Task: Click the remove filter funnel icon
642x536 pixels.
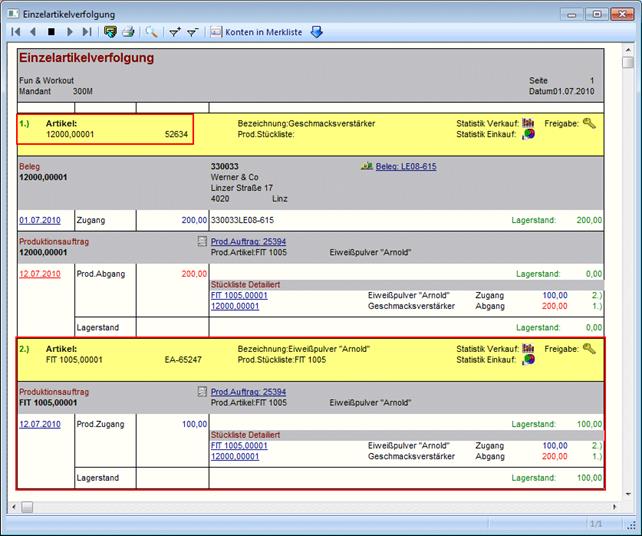Action: pos(192,32)
